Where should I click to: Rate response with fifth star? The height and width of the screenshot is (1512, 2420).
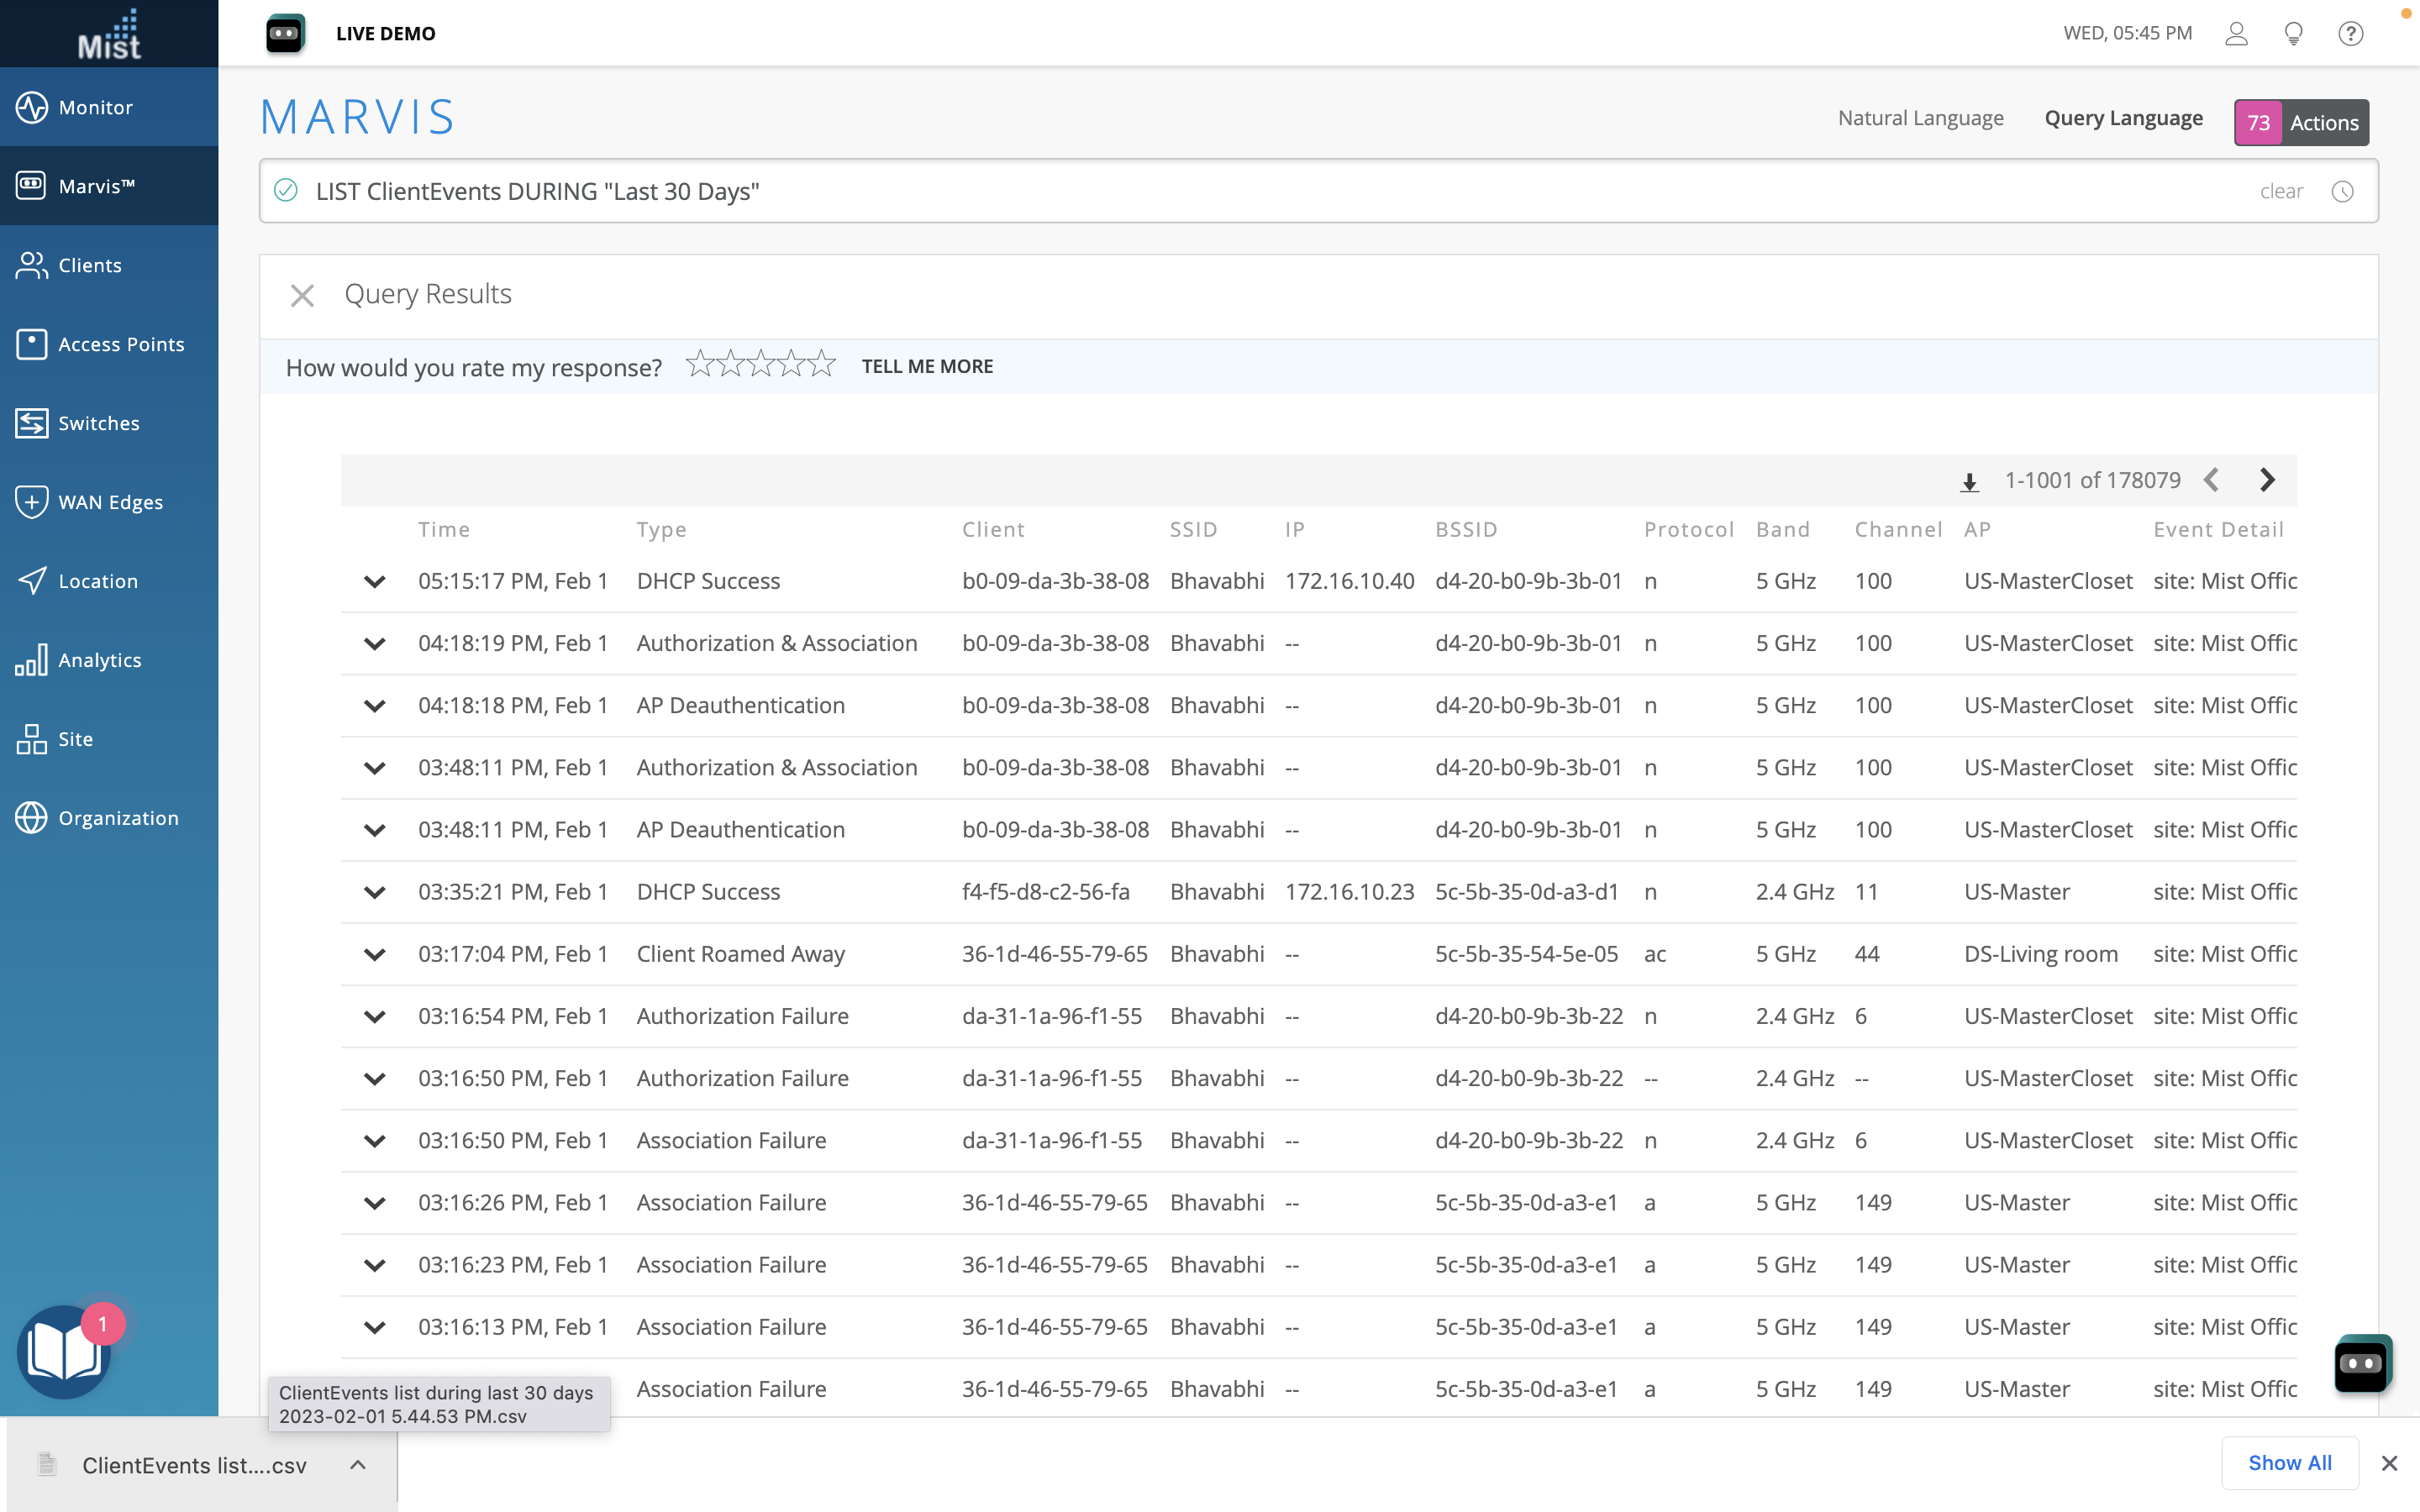[822, 364]
